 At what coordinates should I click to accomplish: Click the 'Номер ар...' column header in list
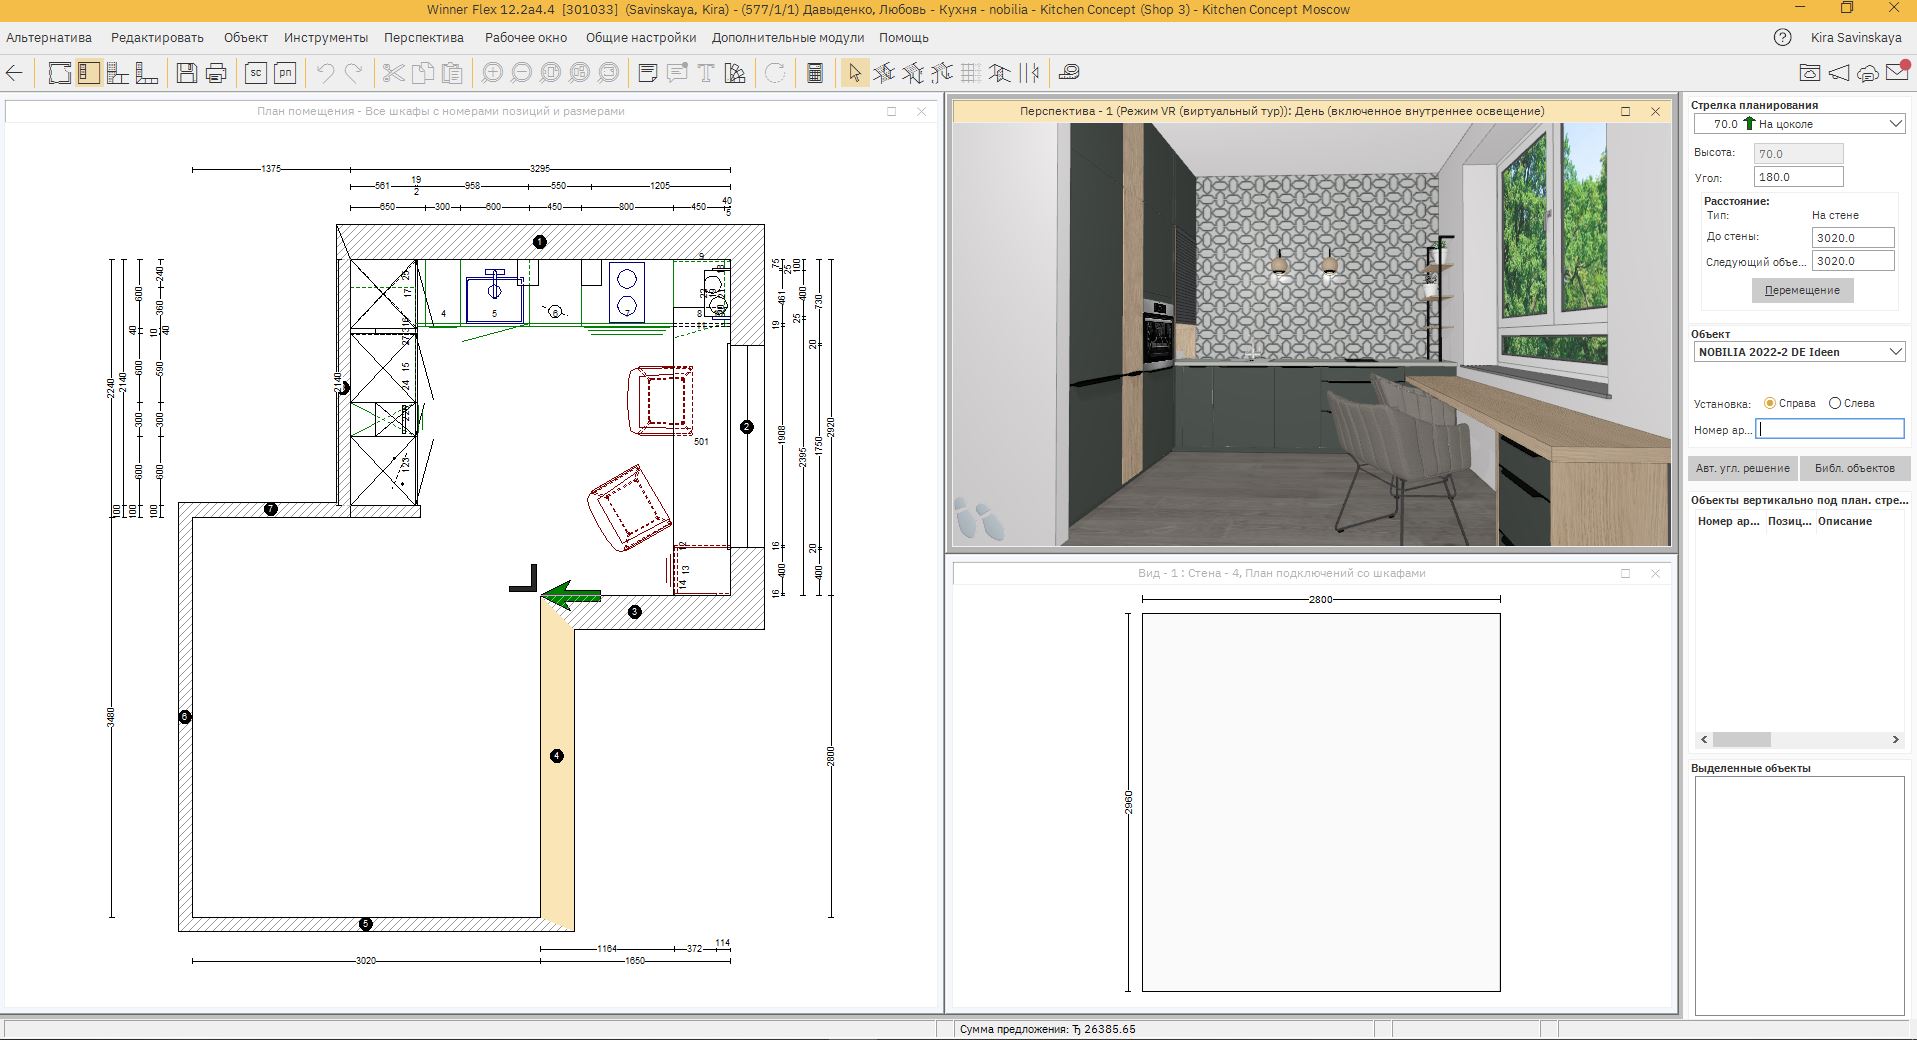(x=1728, y=521)
